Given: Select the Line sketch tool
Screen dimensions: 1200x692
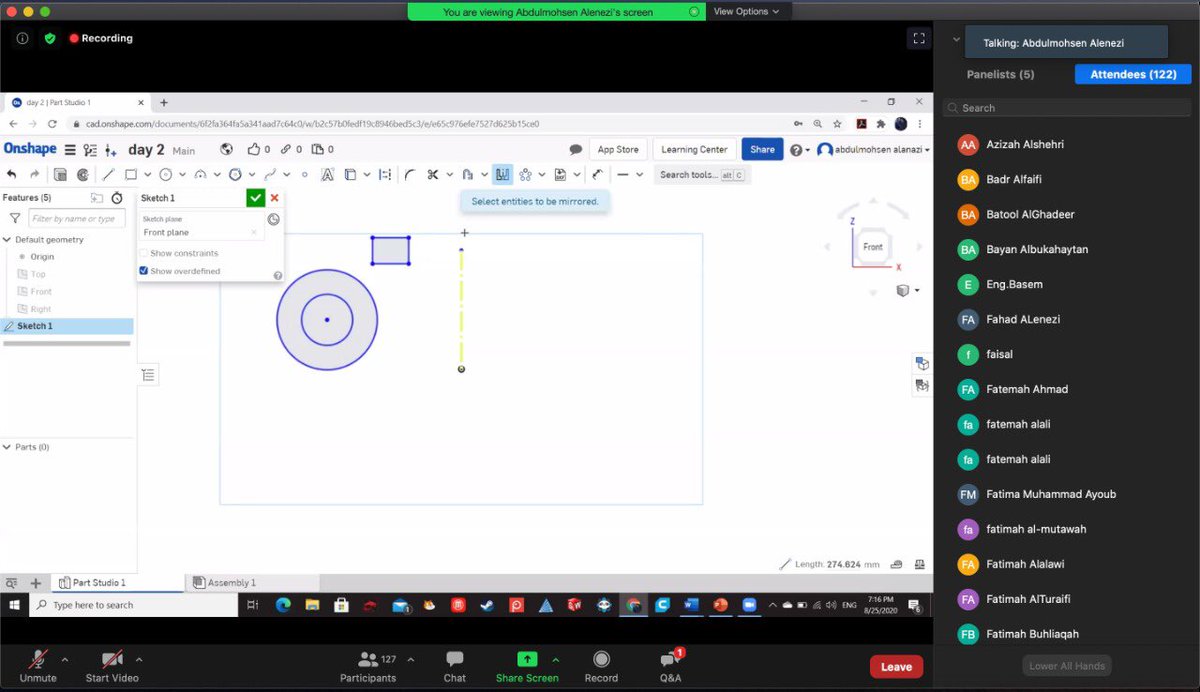Looking at the screenshot, I should (x=109, y=174).
